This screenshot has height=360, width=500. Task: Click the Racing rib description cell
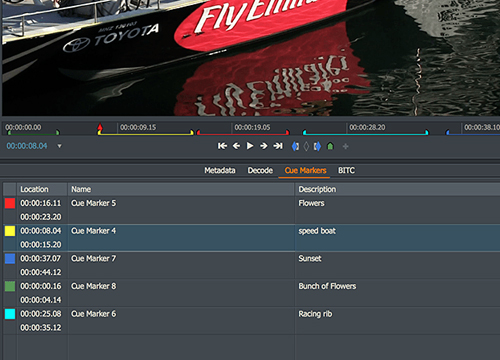point(398,320)
